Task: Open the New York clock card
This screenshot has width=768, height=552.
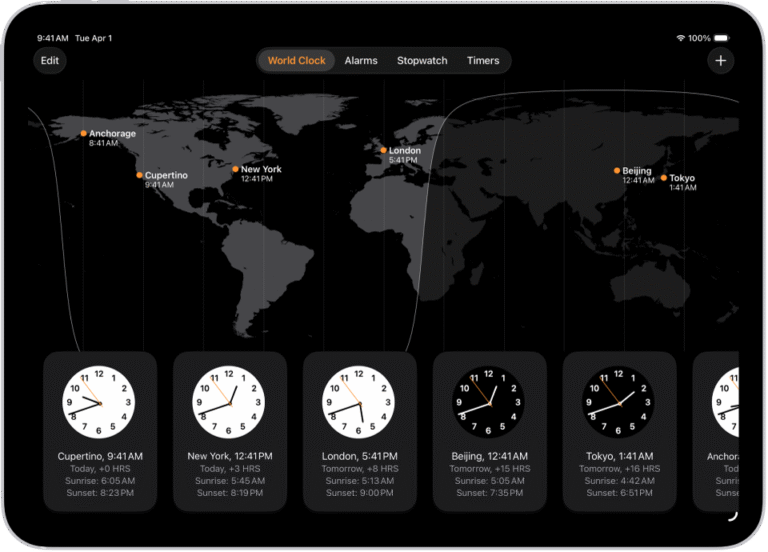Action: coord(230,431)
